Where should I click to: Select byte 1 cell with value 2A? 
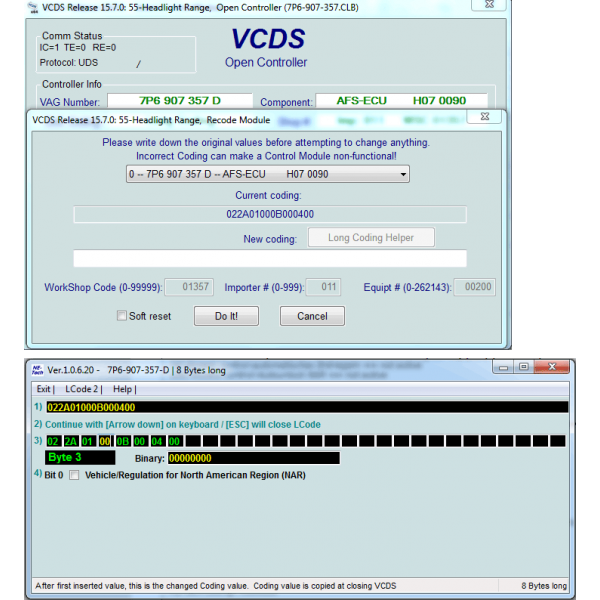coord(70,442)
